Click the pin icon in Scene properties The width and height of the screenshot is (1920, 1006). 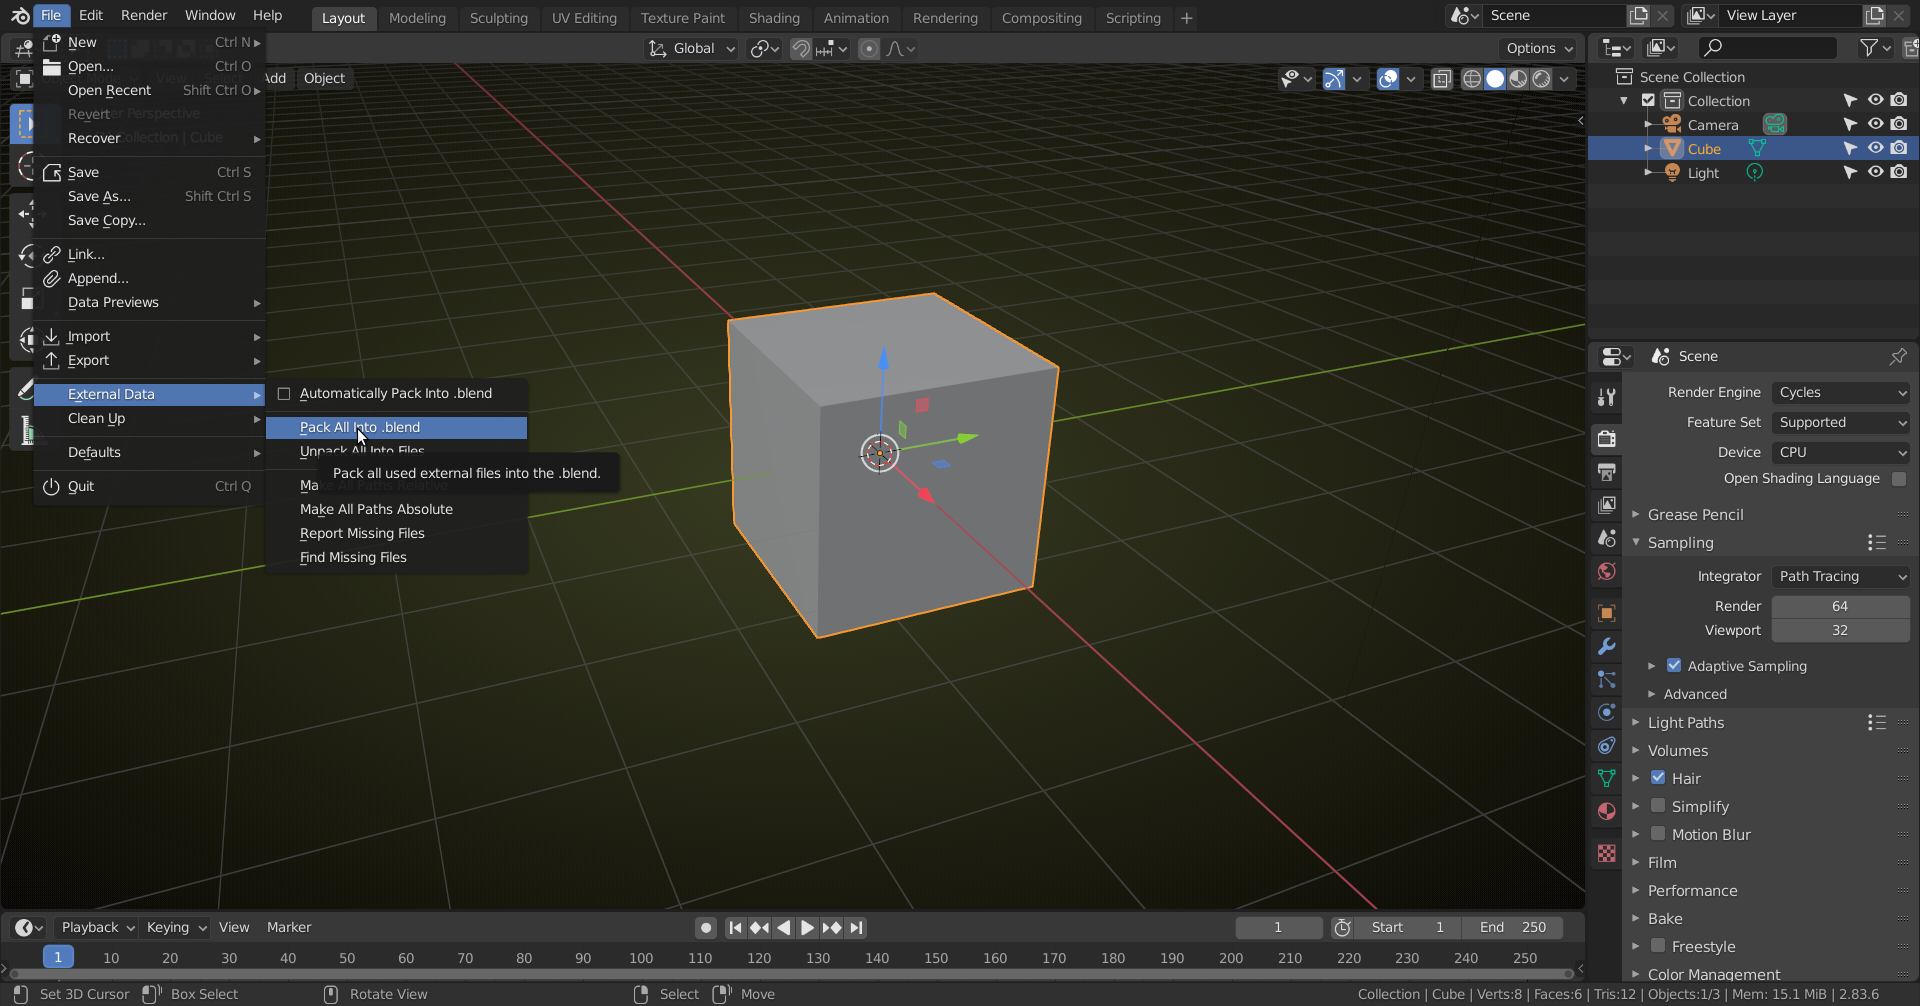coord(1897,356)
